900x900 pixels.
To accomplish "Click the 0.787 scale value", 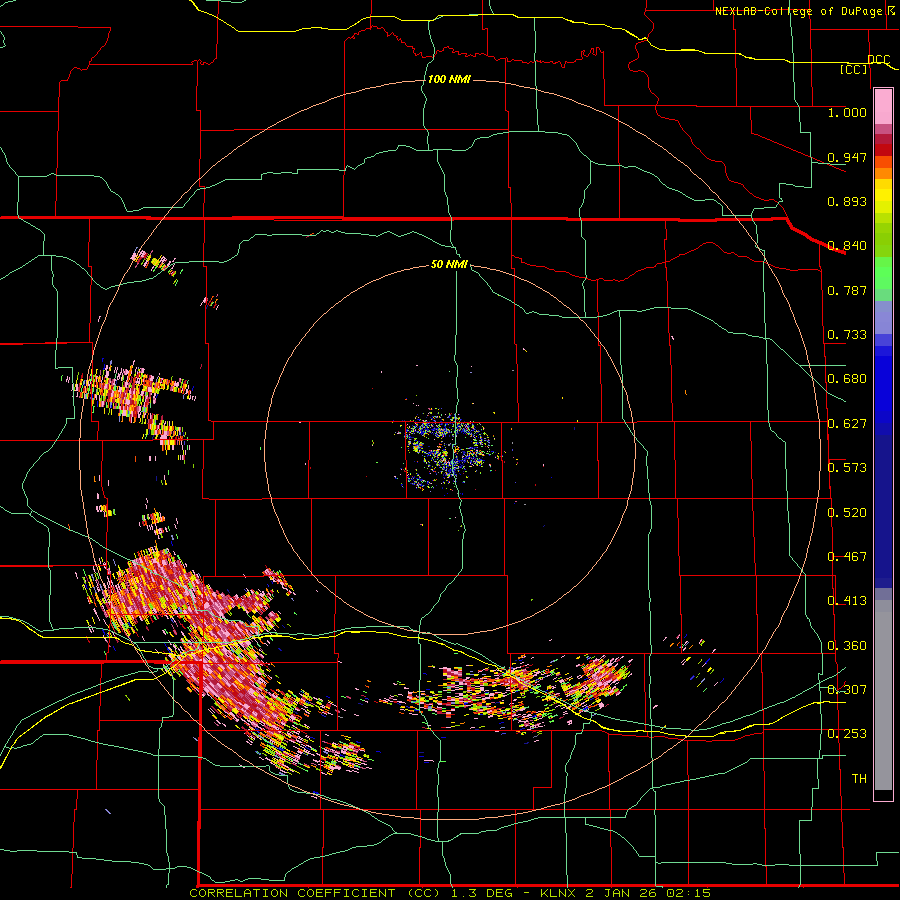I will (847, 290).
